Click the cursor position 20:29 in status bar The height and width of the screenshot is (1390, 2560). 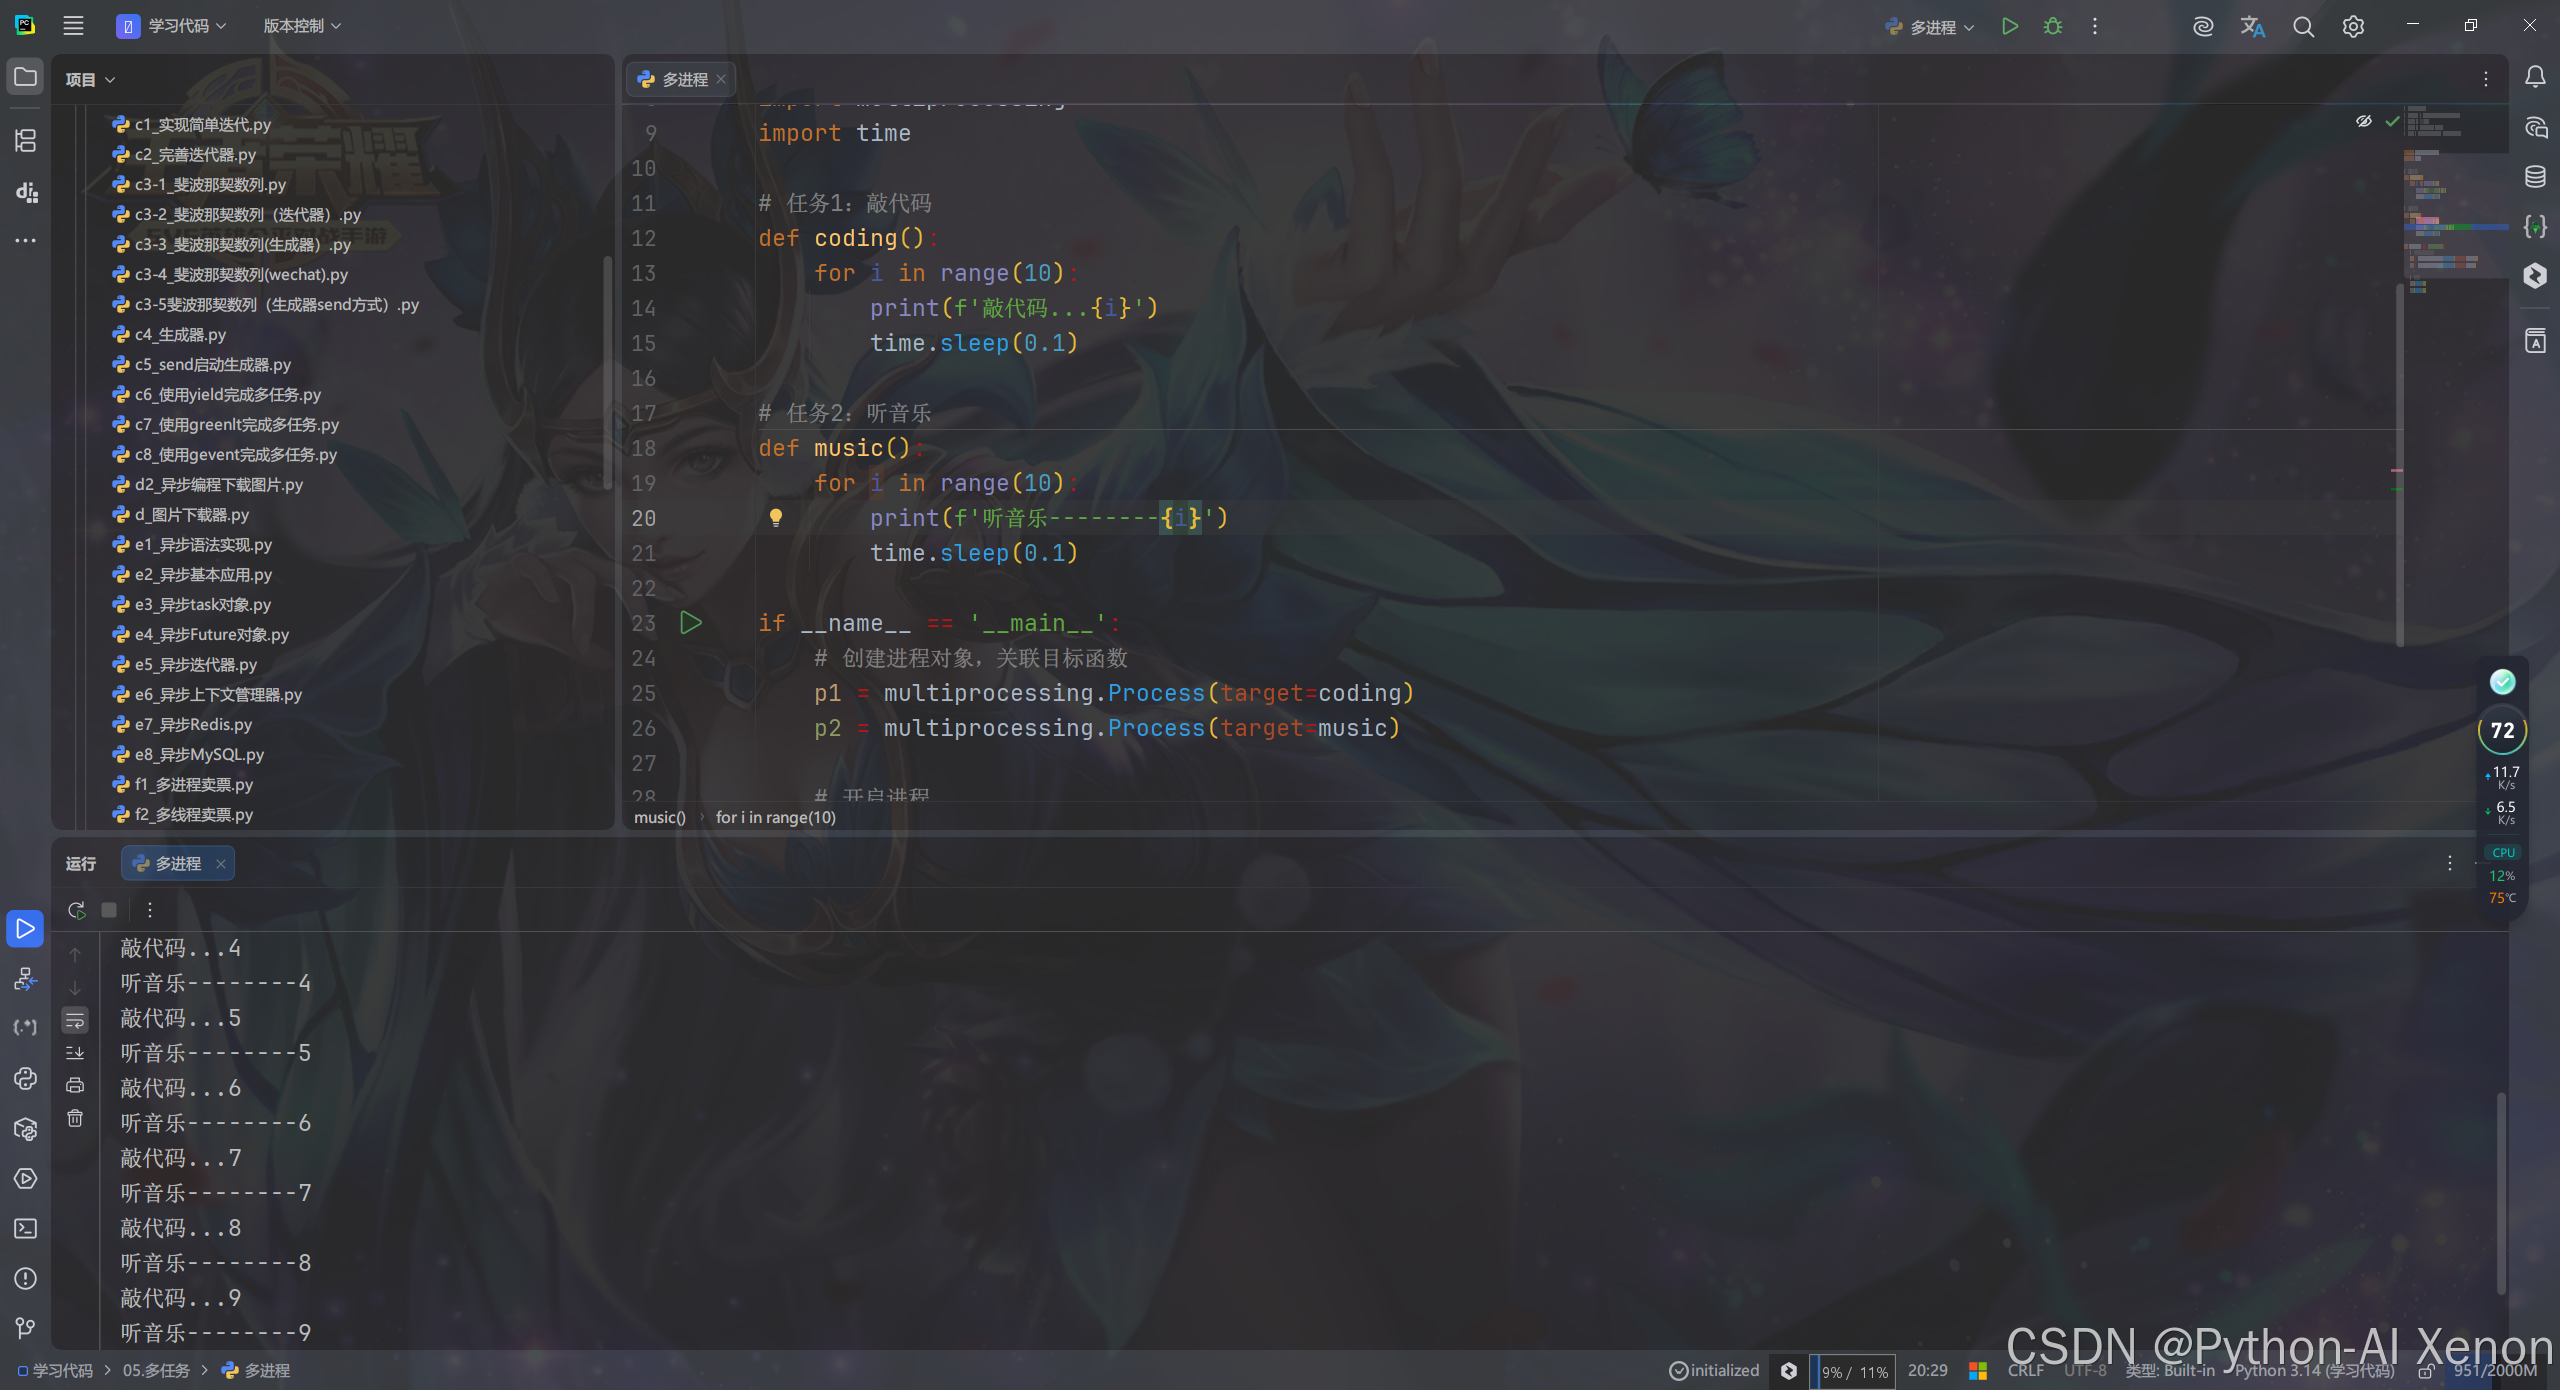coord(1927,1371)
